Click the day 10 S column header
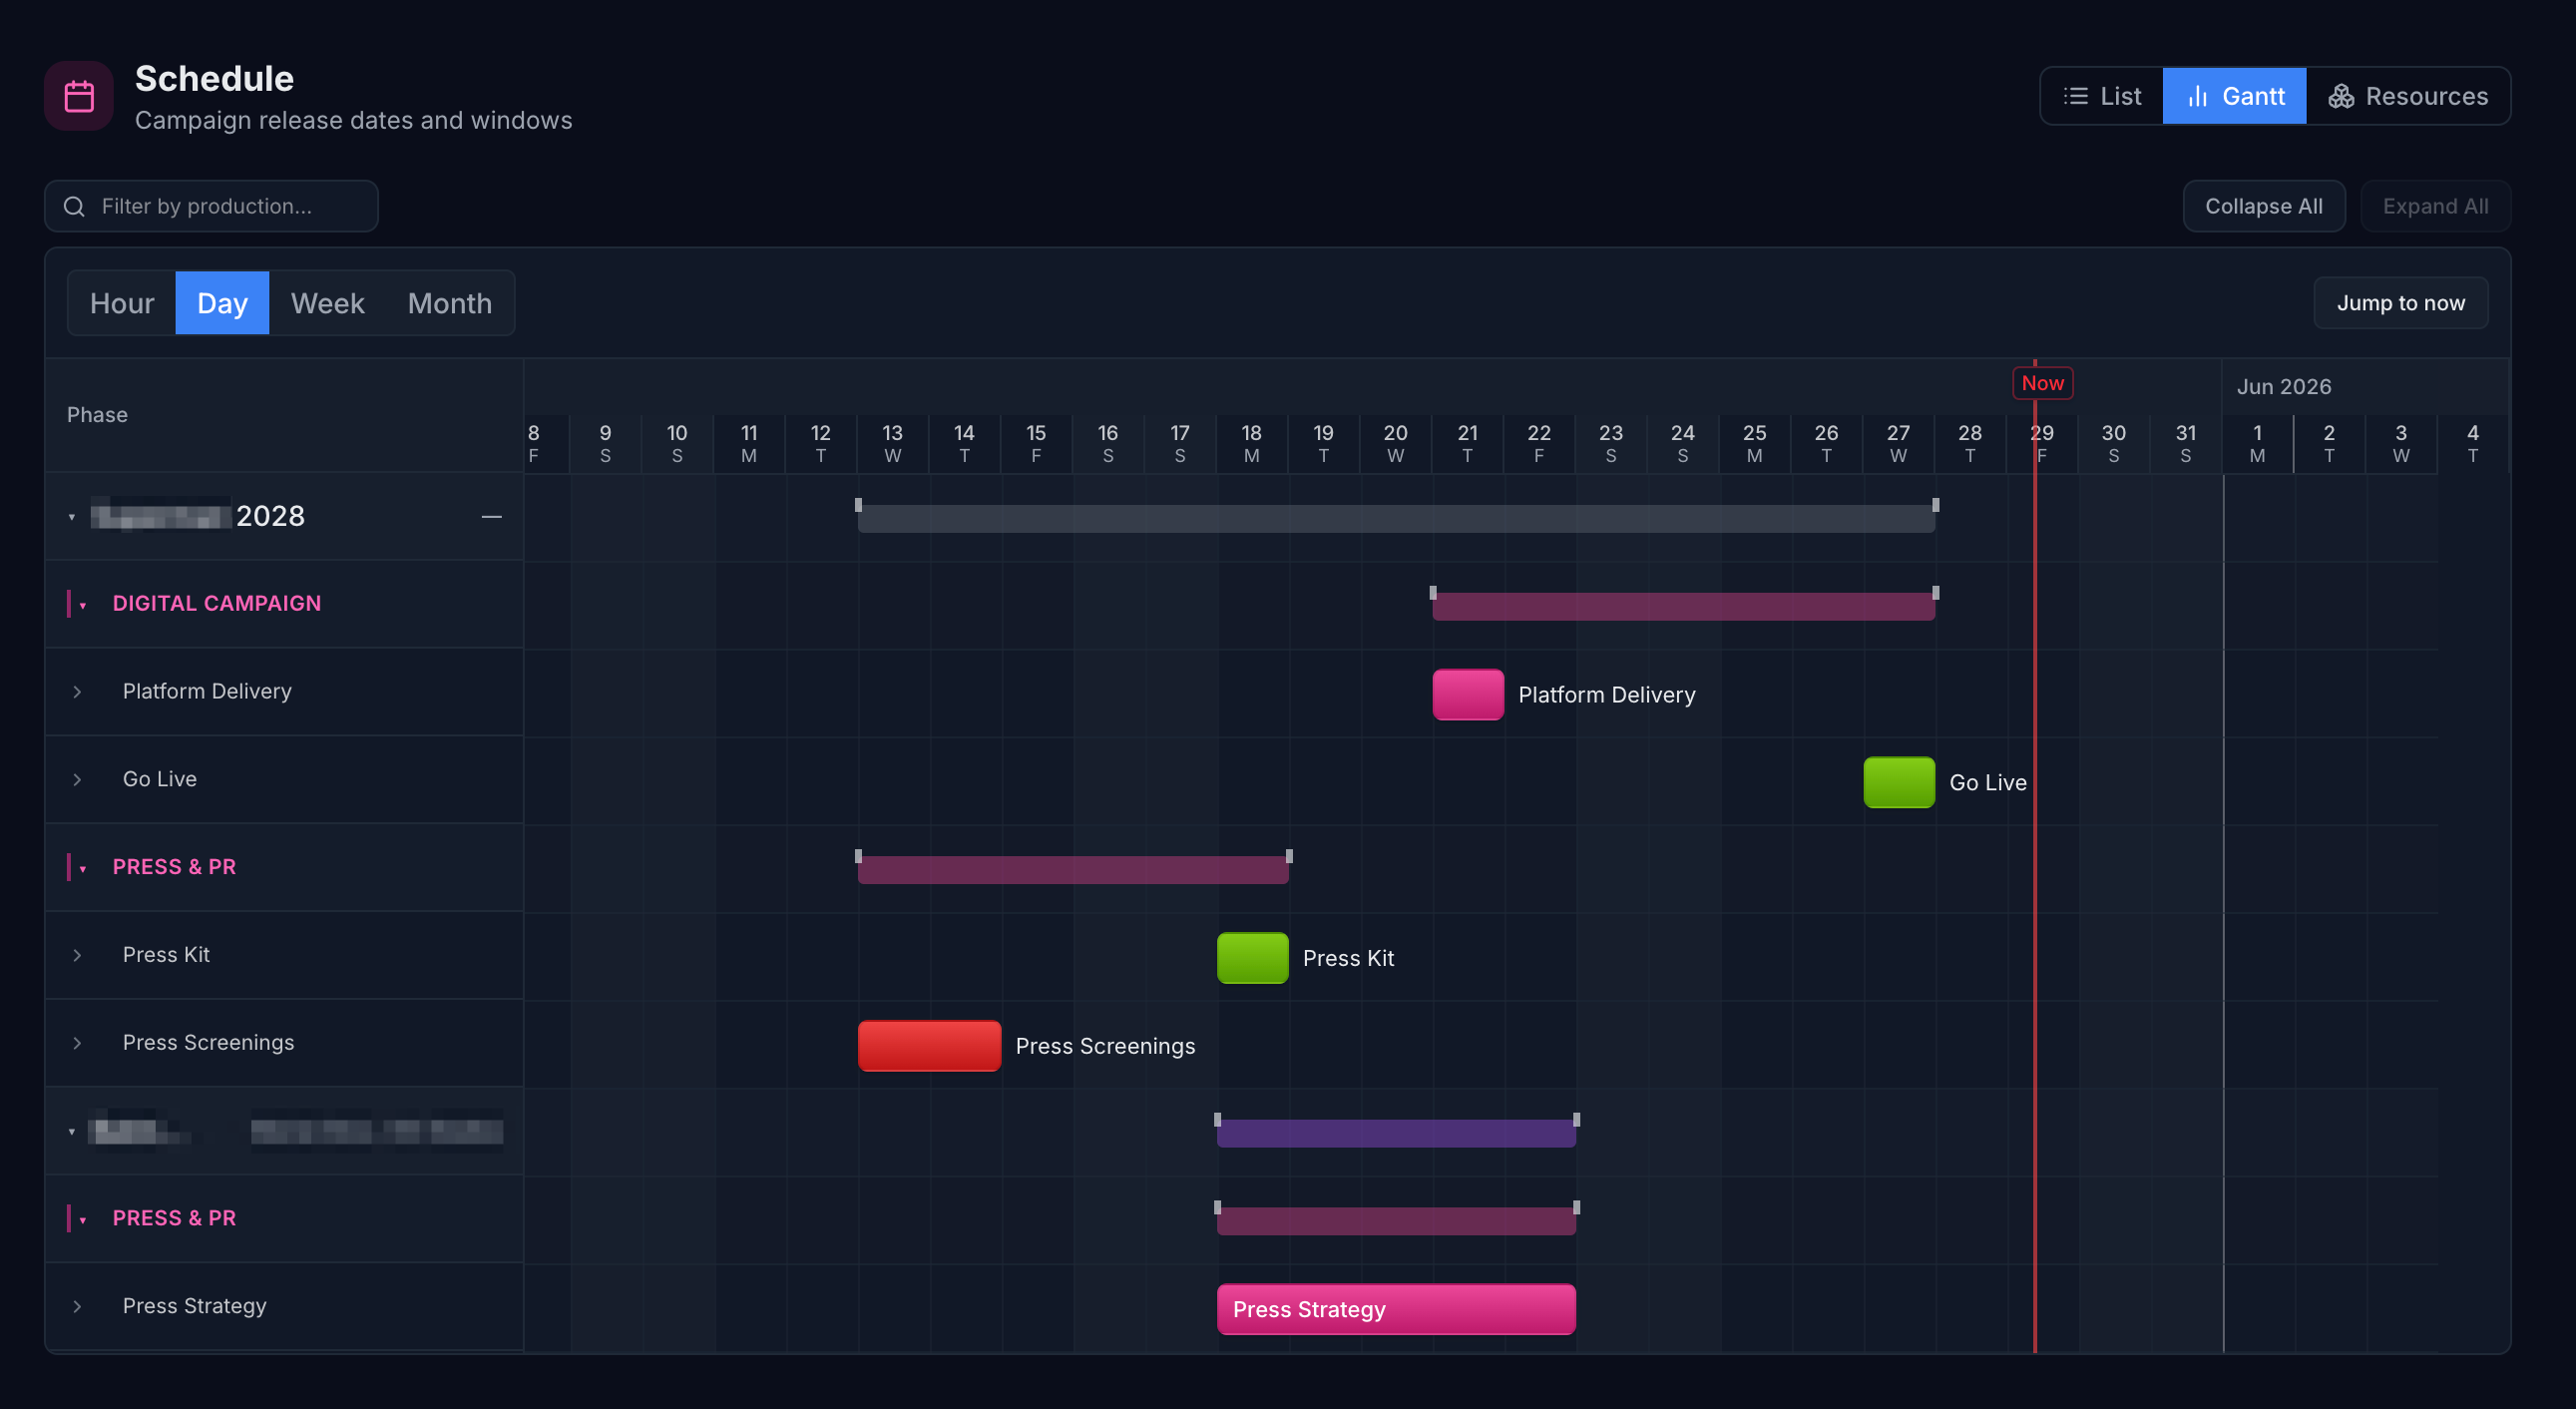2576x1409 pixels. click(x=677, y=443)
